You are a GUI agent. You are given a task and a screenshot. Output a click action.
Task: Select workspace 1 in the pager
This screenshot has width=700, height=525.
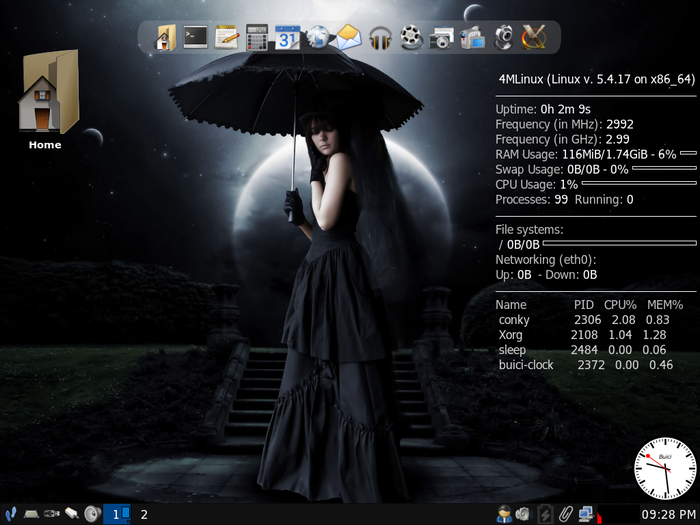click(x=117, y=514)
